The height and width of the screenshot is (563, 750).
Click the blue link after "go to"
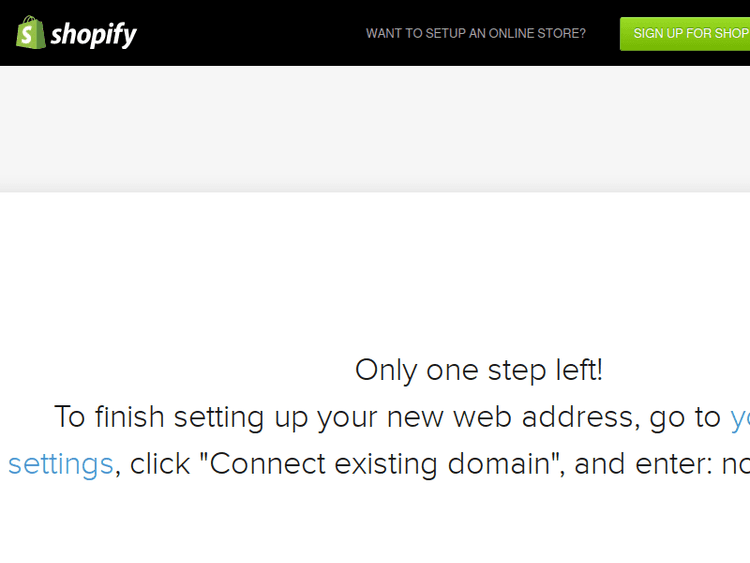[739, 417]
